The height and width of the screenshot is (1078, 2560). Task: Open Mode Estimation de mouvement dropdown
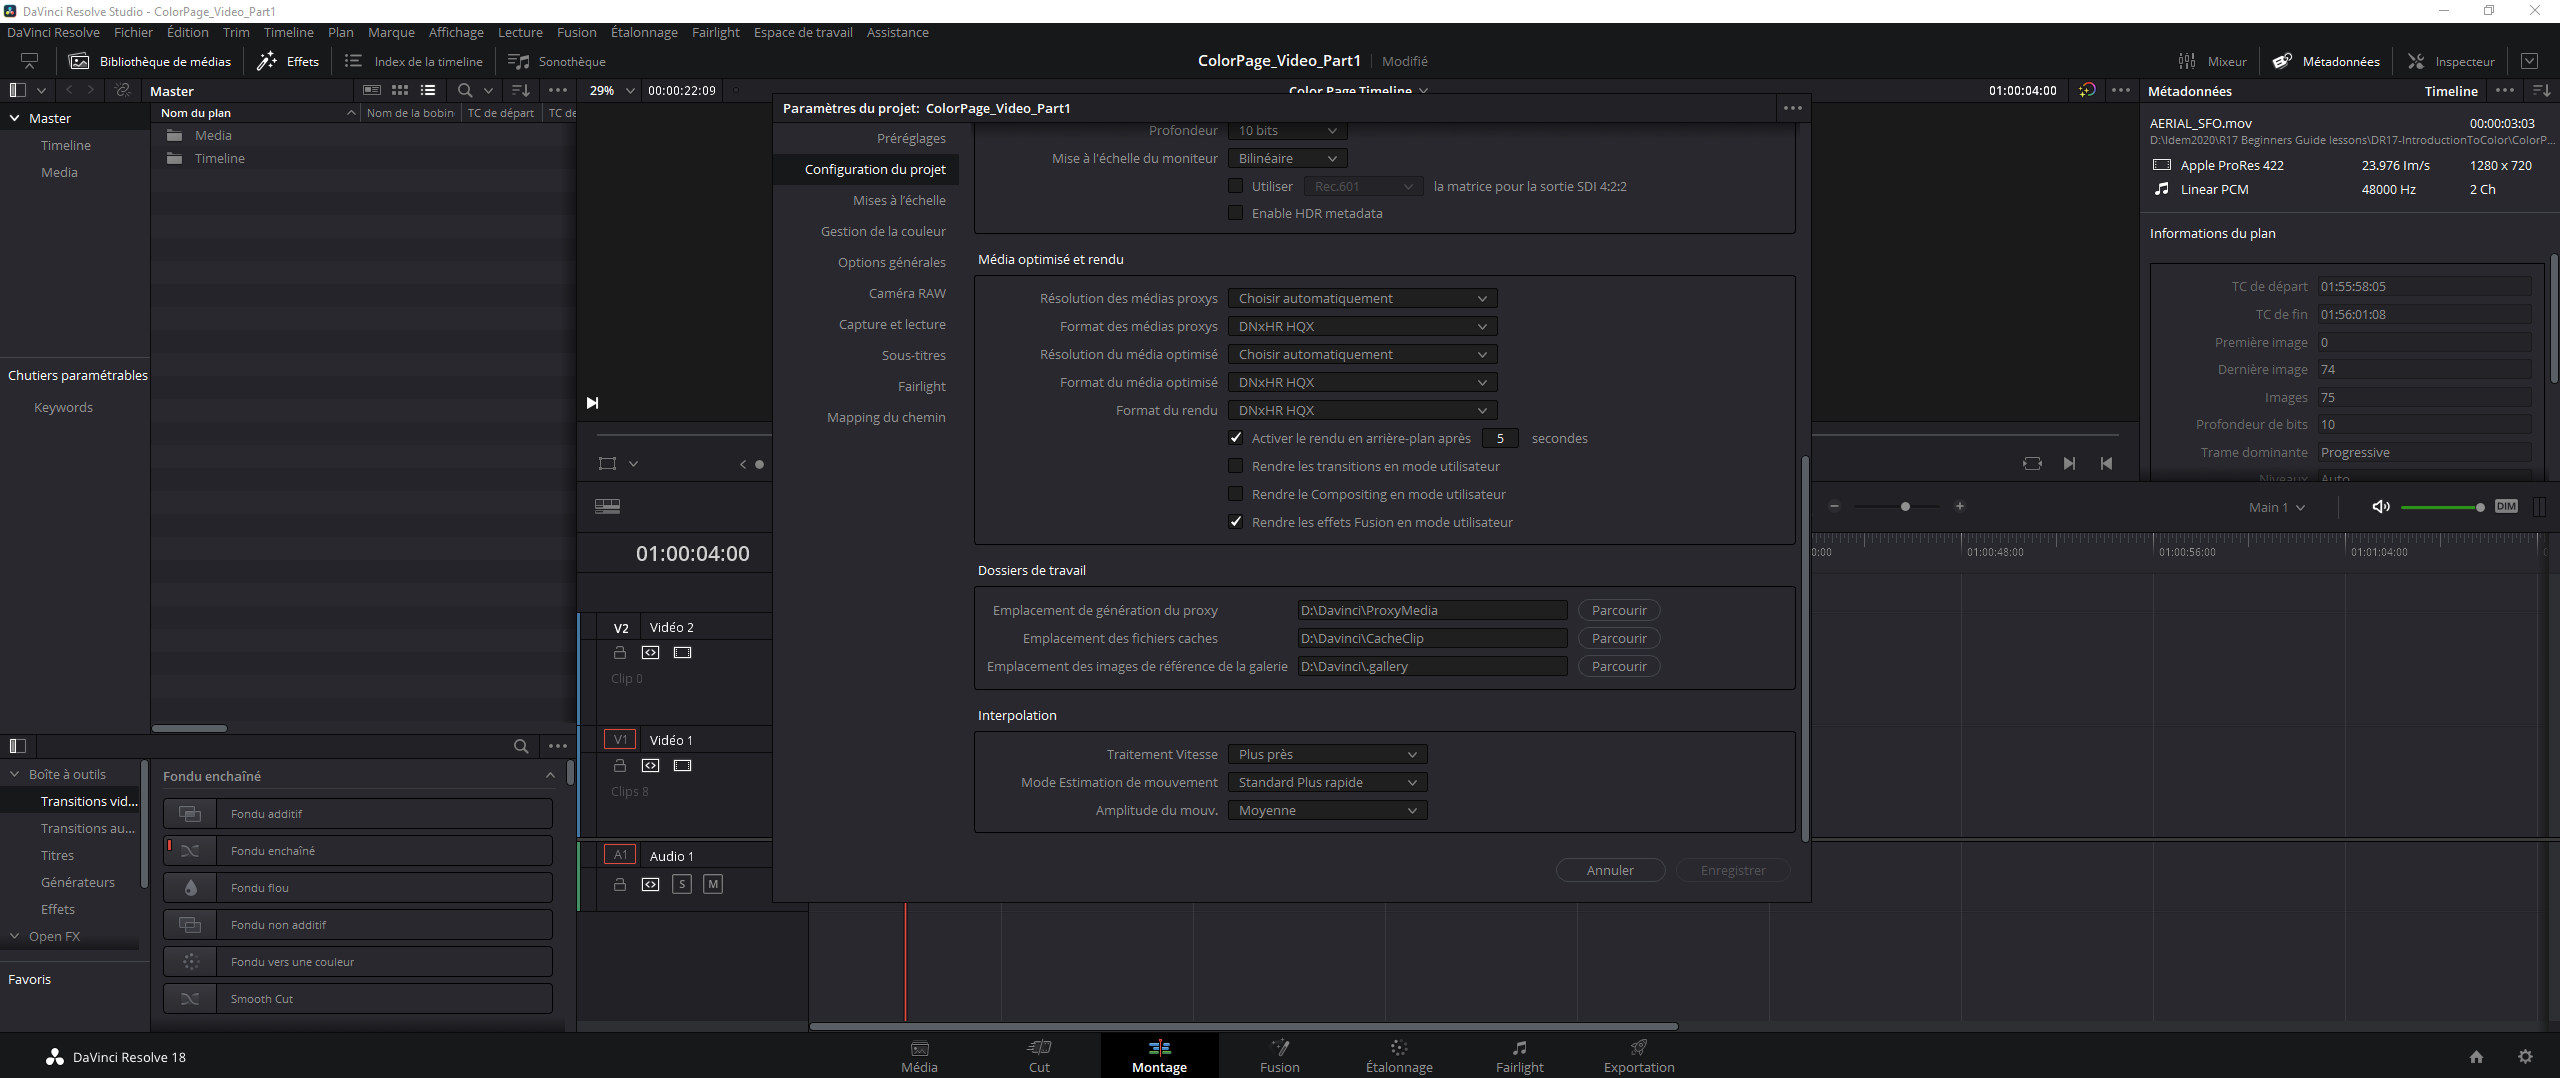[1327, 782]
